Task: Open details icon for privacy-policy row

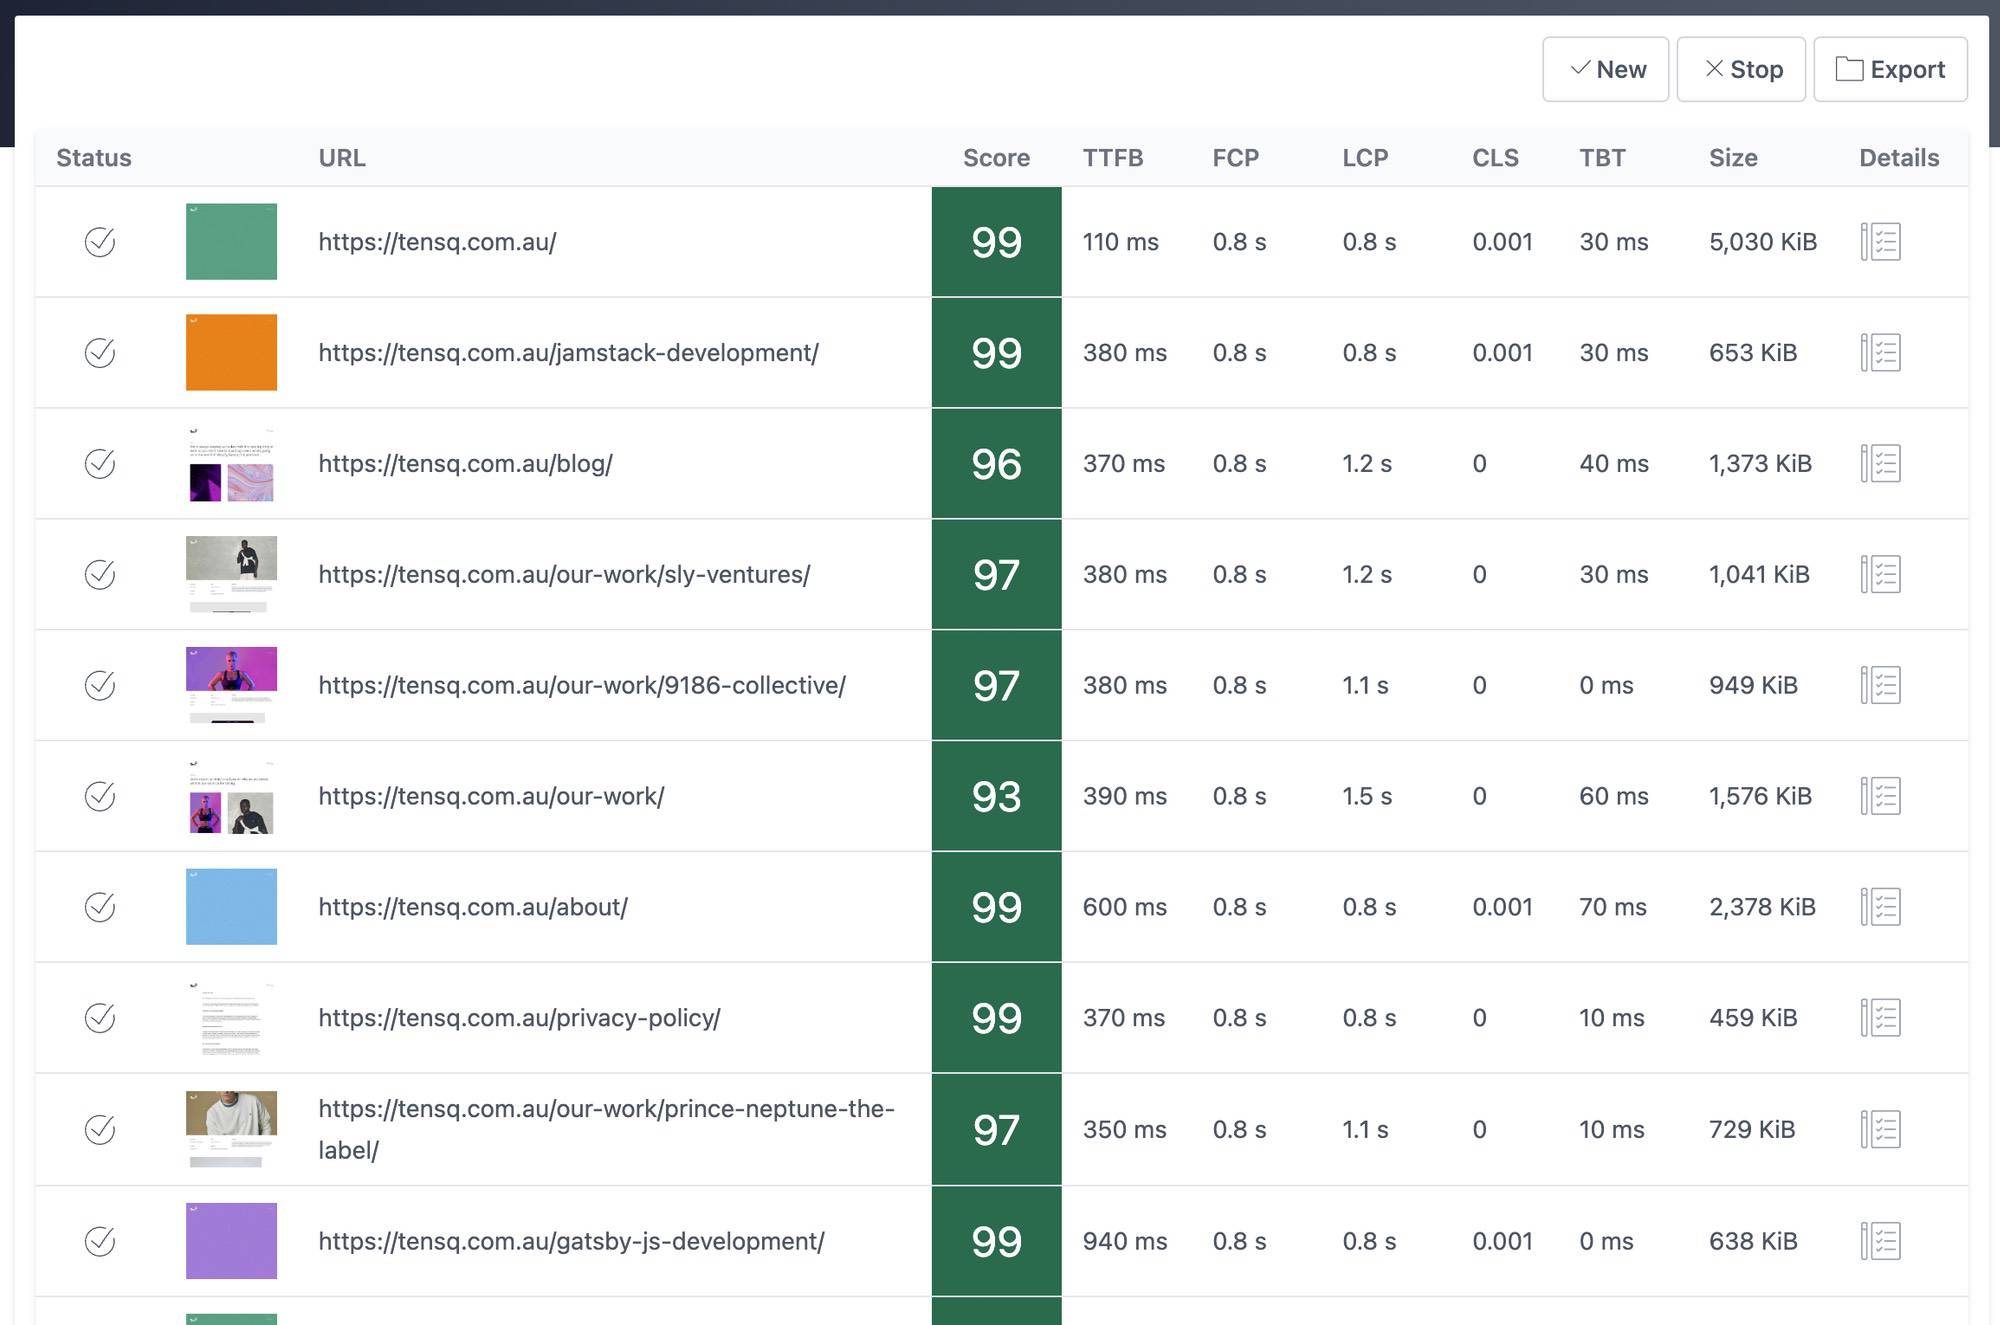Action: pyautogui.click(x=1880, y=1018)
